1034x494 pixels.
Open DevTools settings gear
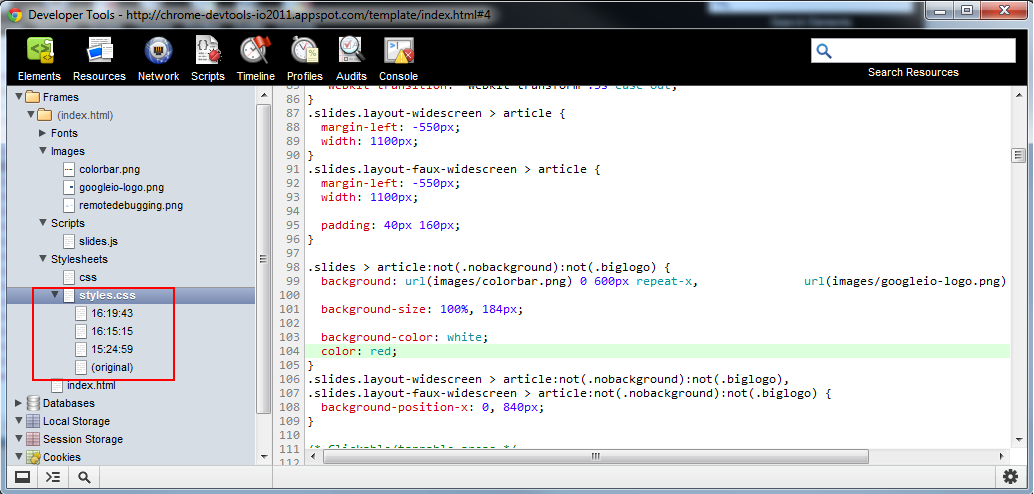click(1010, 477)
